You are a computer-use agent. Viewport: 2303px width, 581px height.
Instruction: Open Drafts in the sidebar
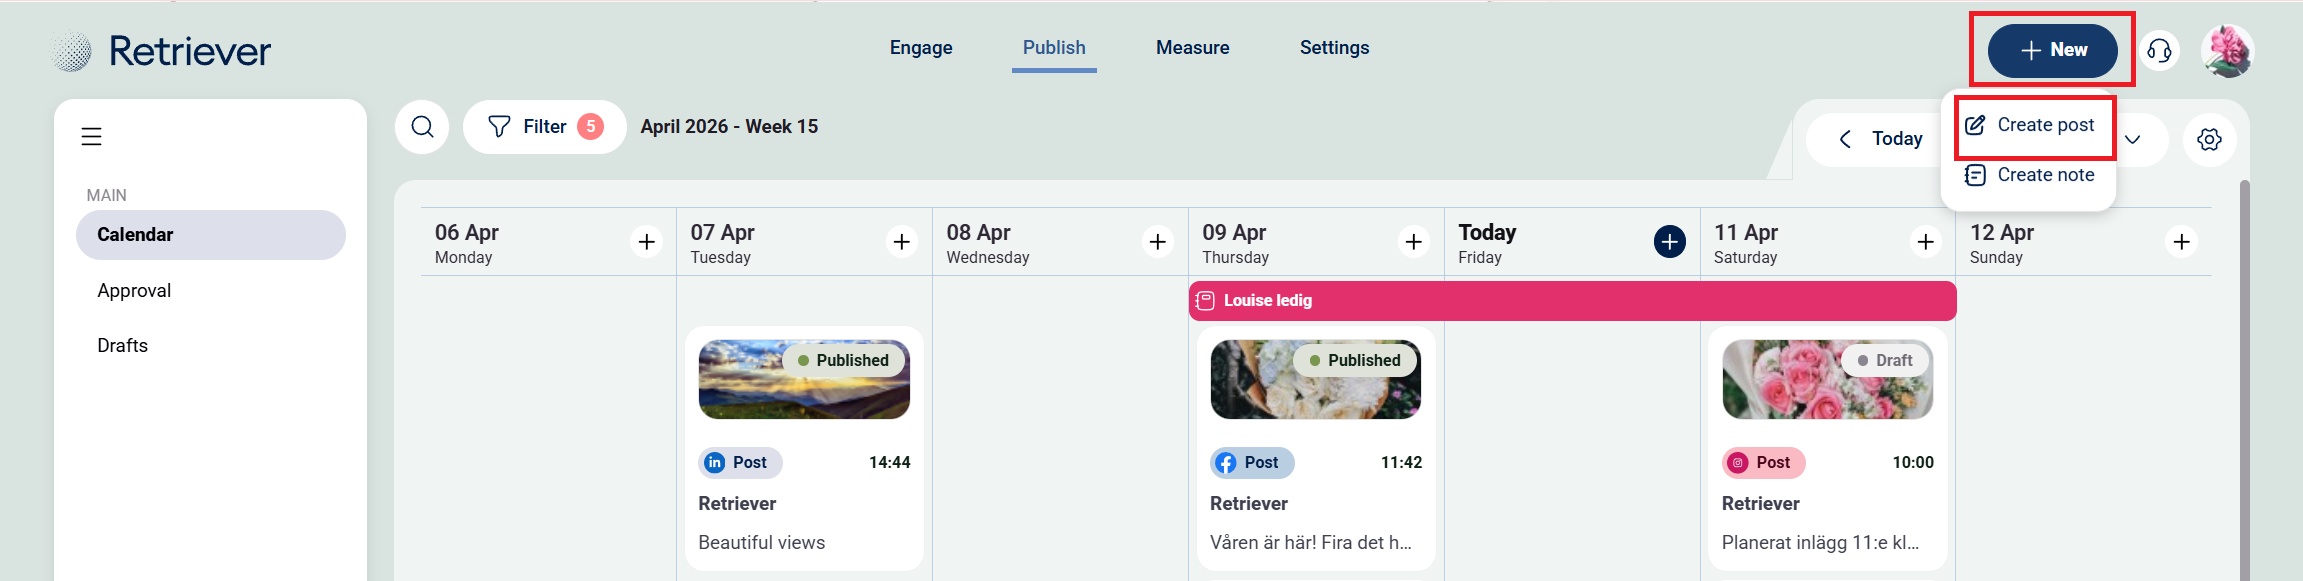[x=123, y=346]
